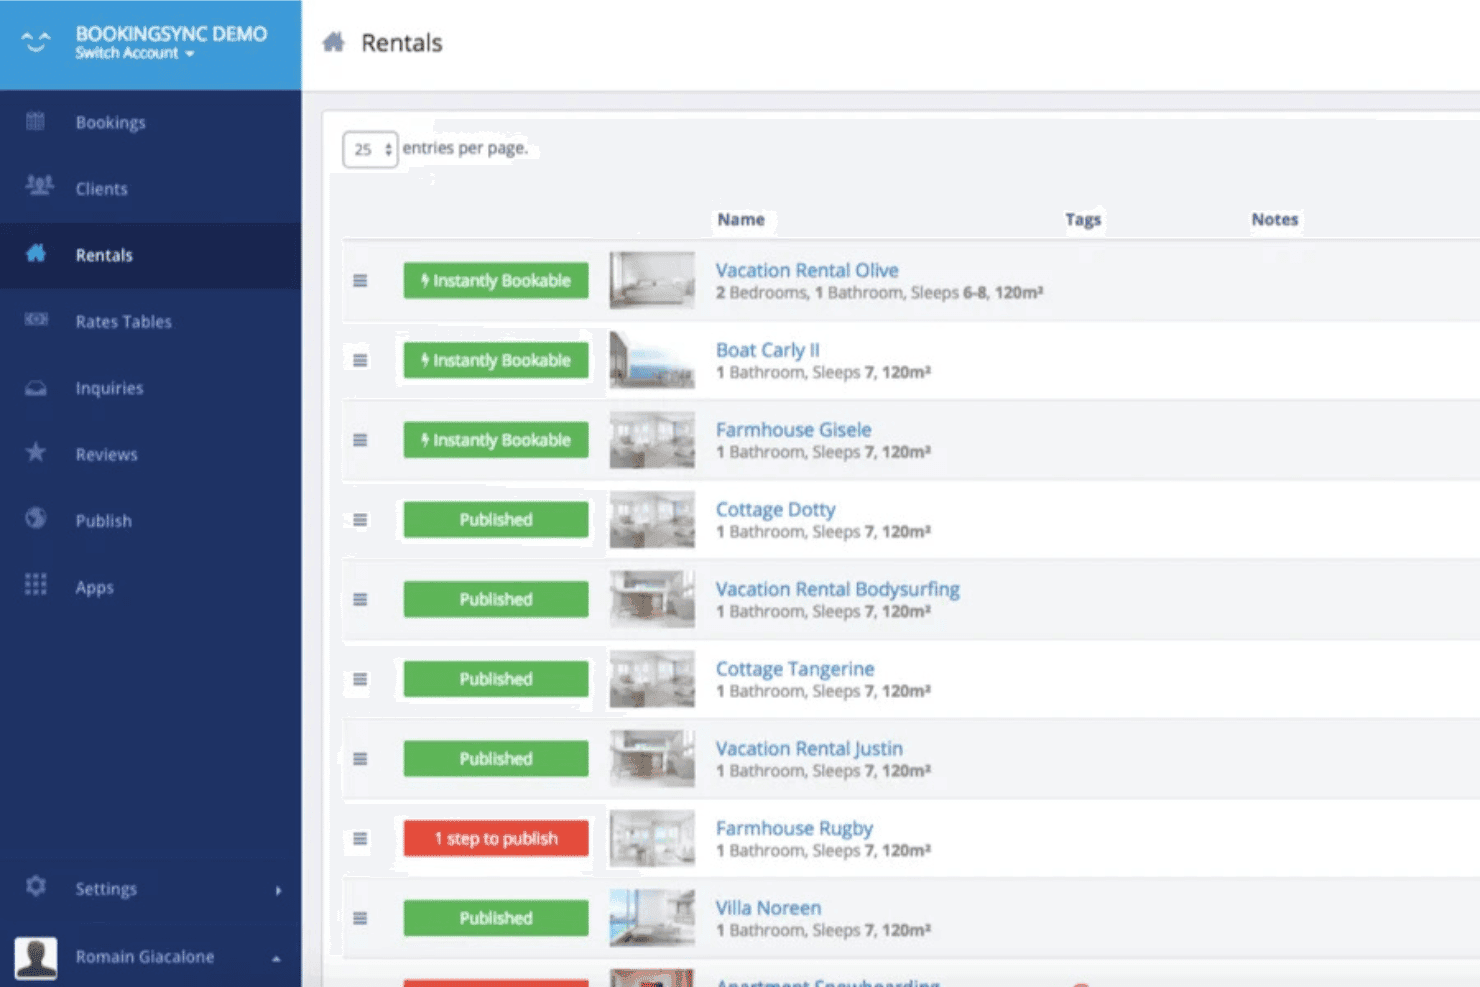Click the Apps grid icon

tap(36, 585)
